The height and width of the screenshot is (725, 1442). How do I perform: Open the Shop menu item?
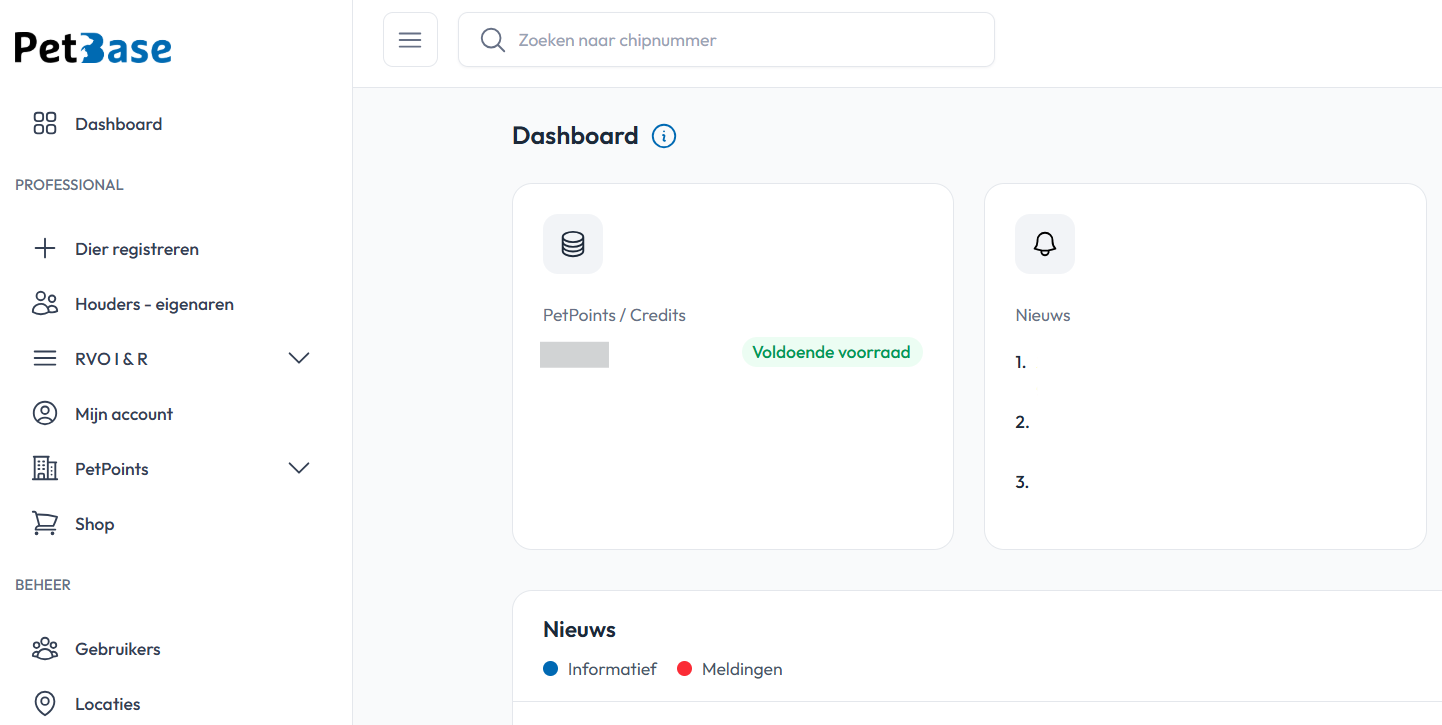(x=95, y=524)
